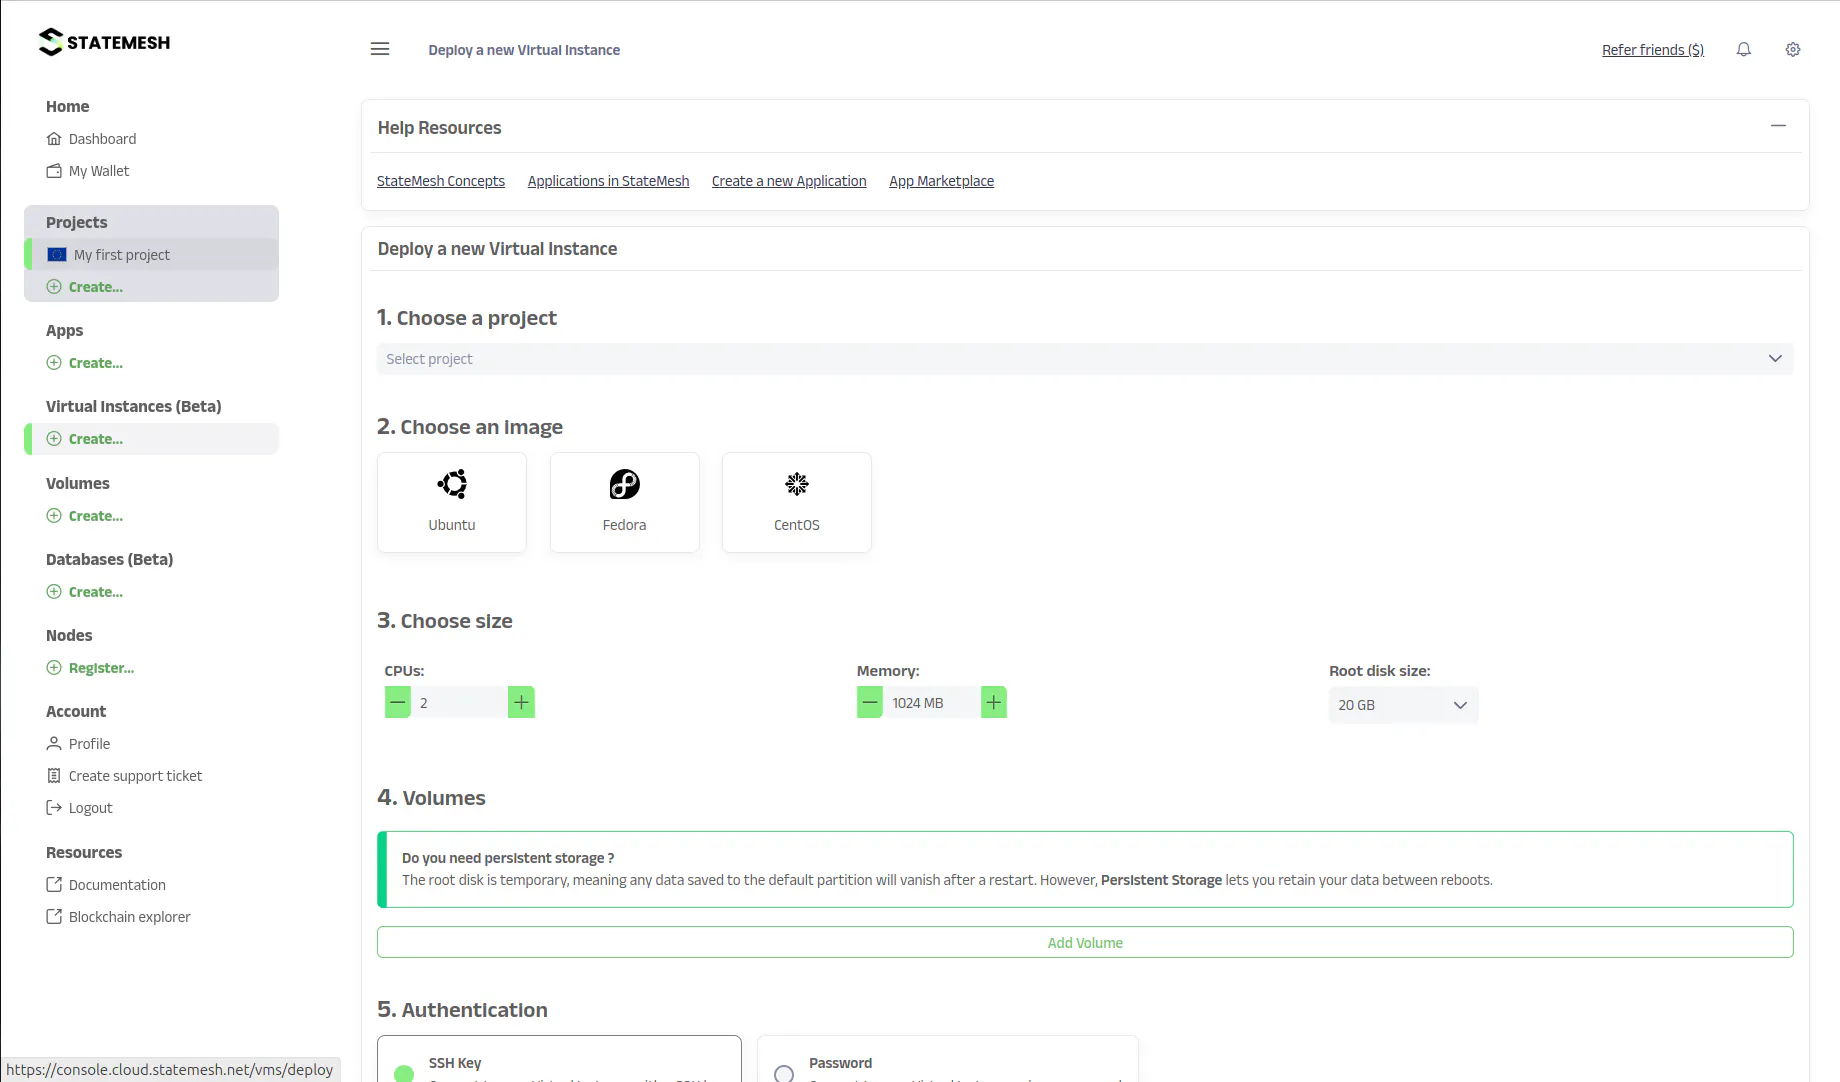This screenshot has width=1840, height=1082.
Task: Open Documentation resource
Action: pyautogui.click(x=117, y=885)
